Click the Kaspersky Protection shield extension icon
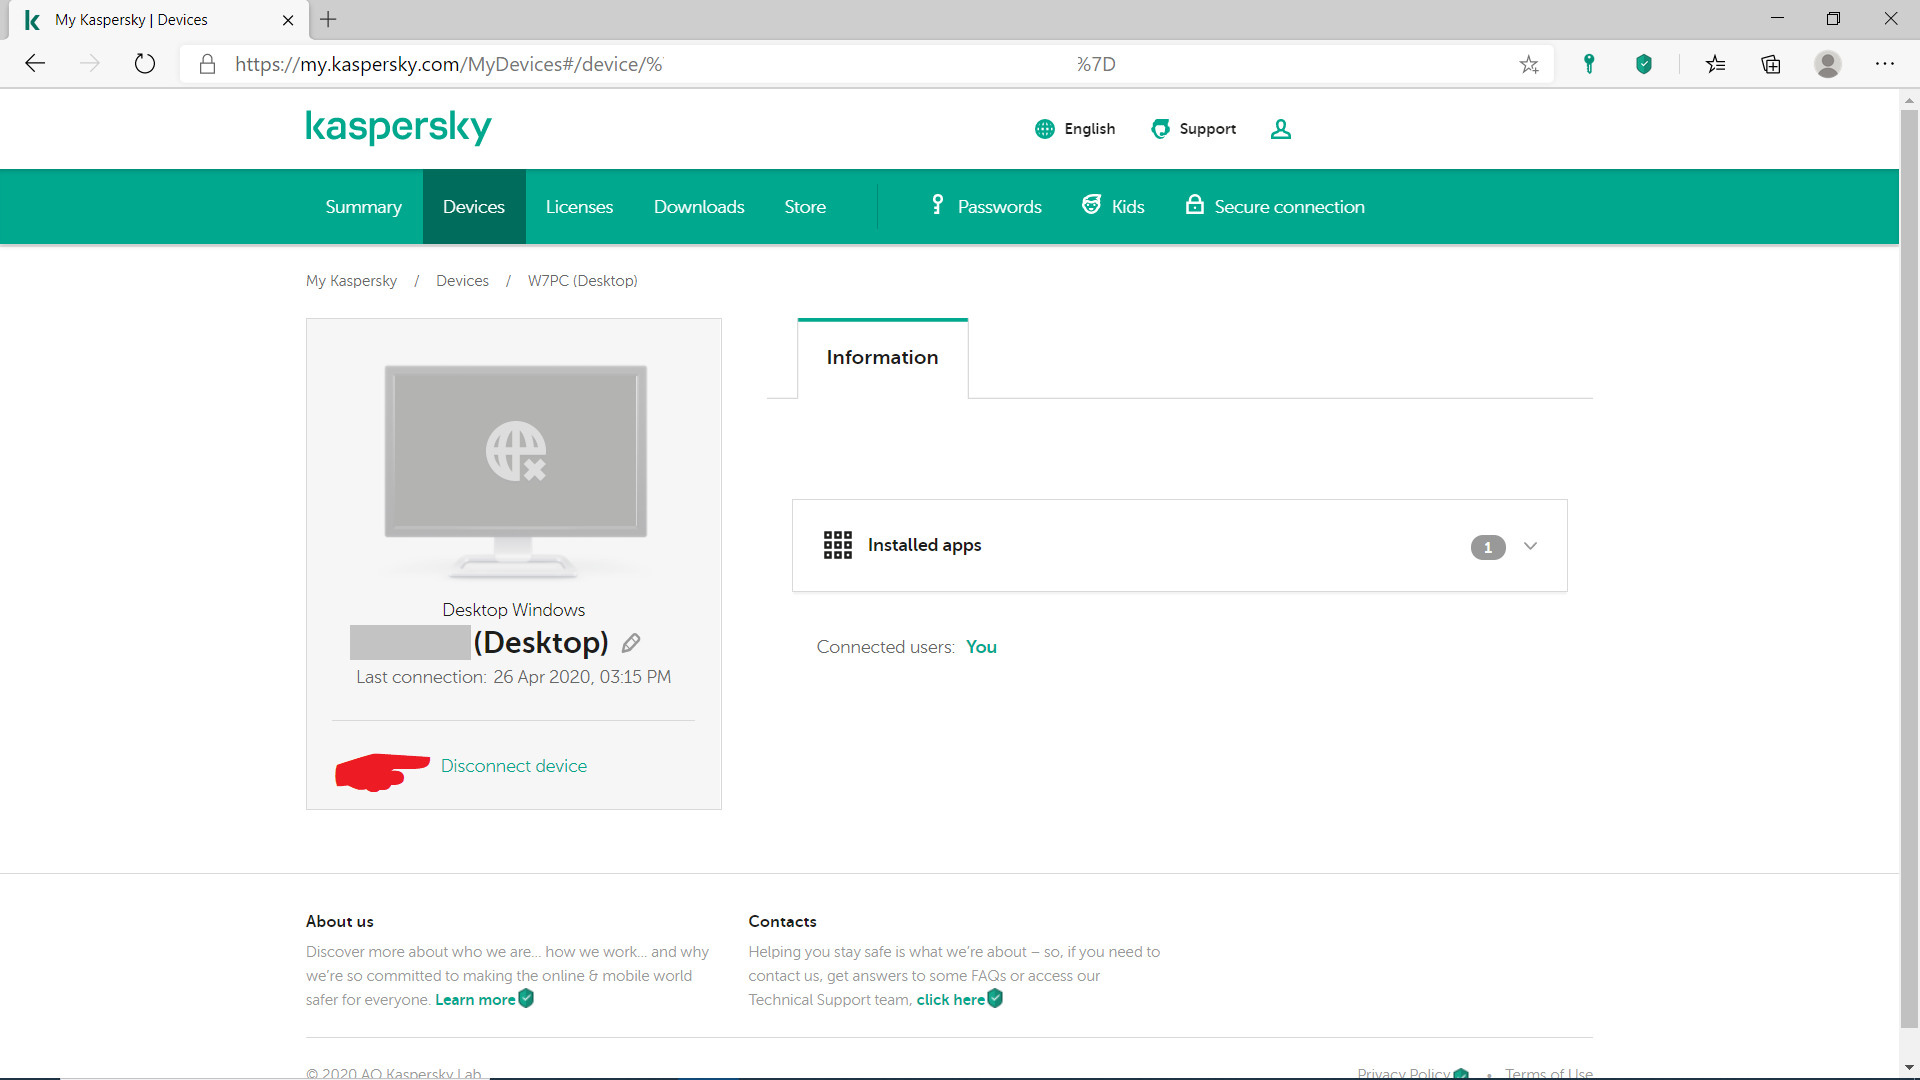The image size is (1920, 1080). point(1643,64)
